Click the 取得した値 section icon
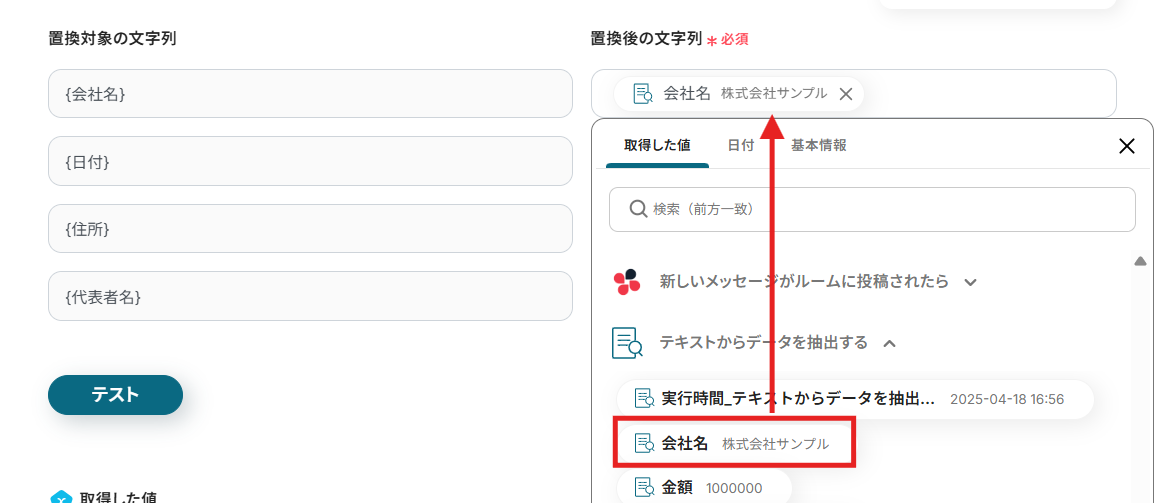The height and width of the screenshot is (503, 1172). pyautogui.click(x=61, y=497)
